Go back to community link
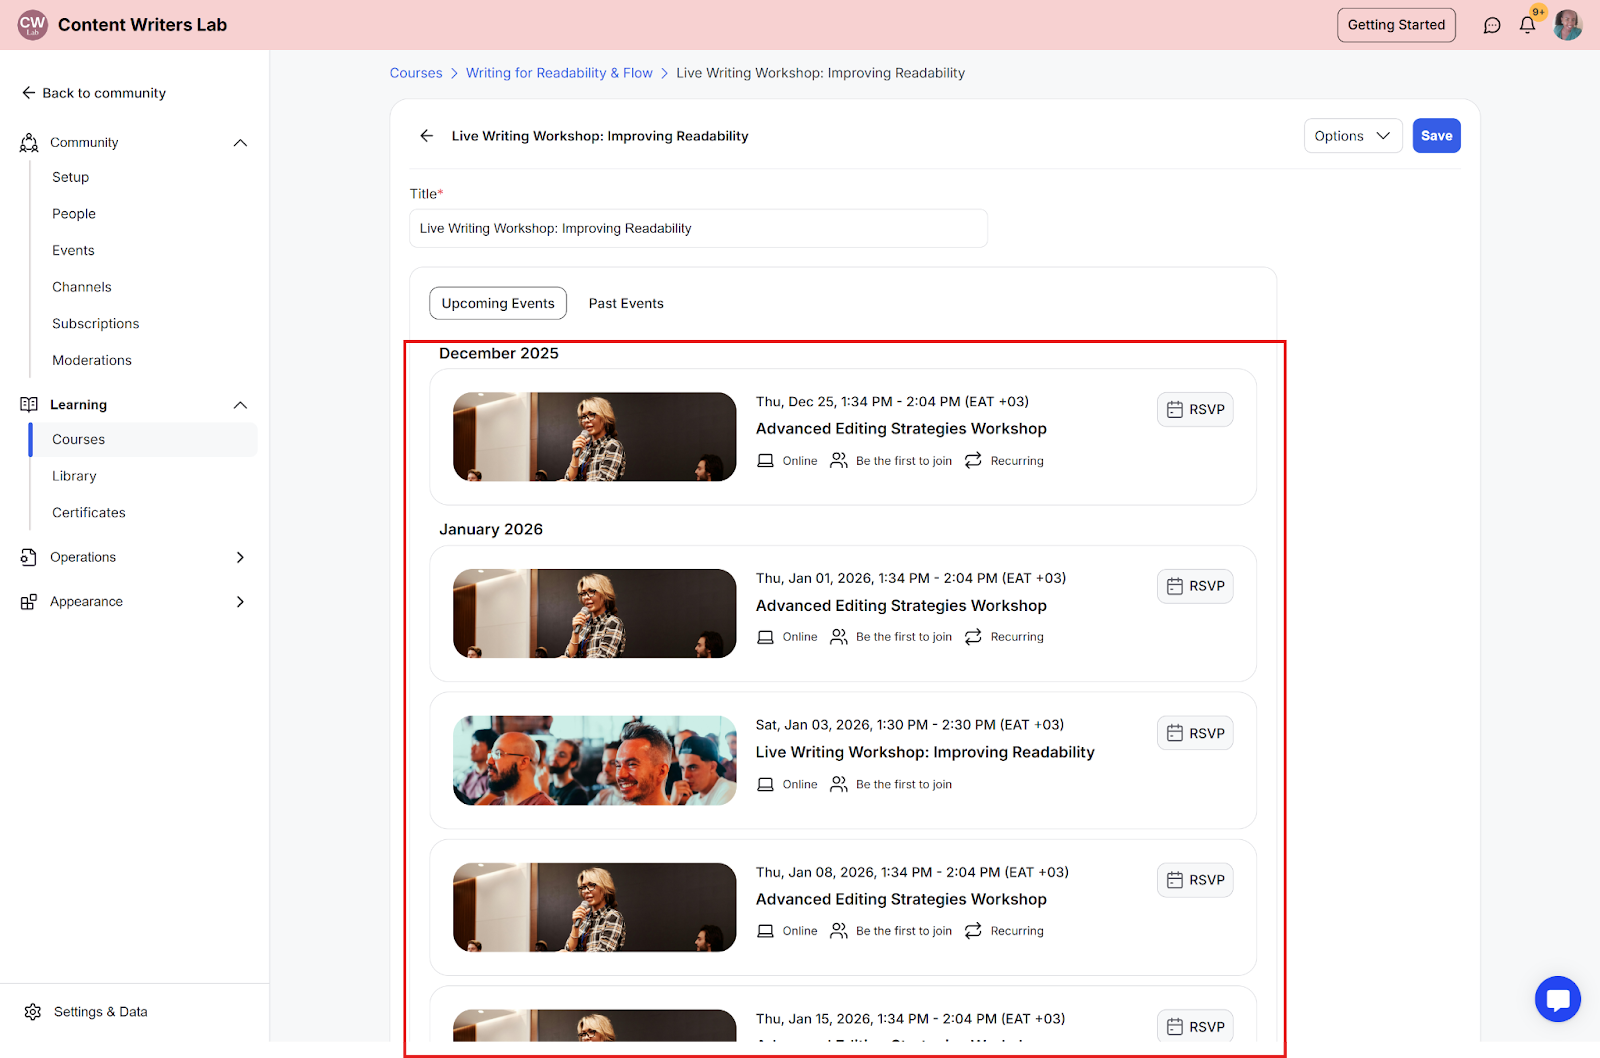1600x1058 pixels. pyautogui.click(x=94, y=93)
